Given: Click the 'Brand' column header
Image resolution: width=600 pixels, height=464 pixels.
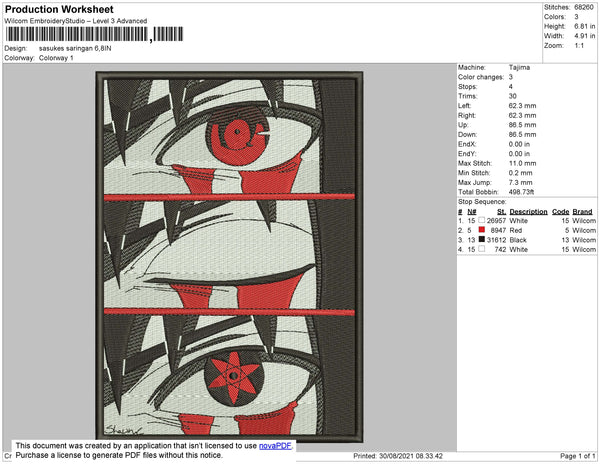Looking at the screenshot, I should coord(582,212).
